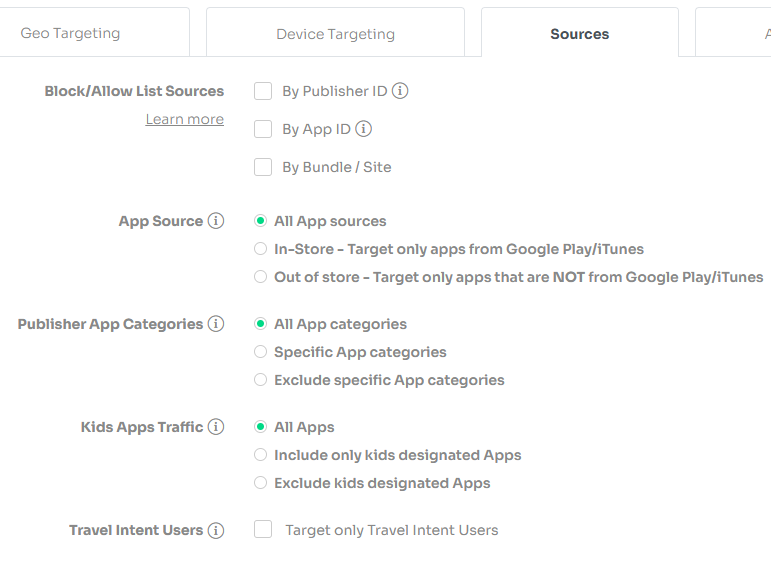Open Kids Apps Traffic info icon
The height and width of the screenshot is (563, 771).
click(x=216, y=427)
